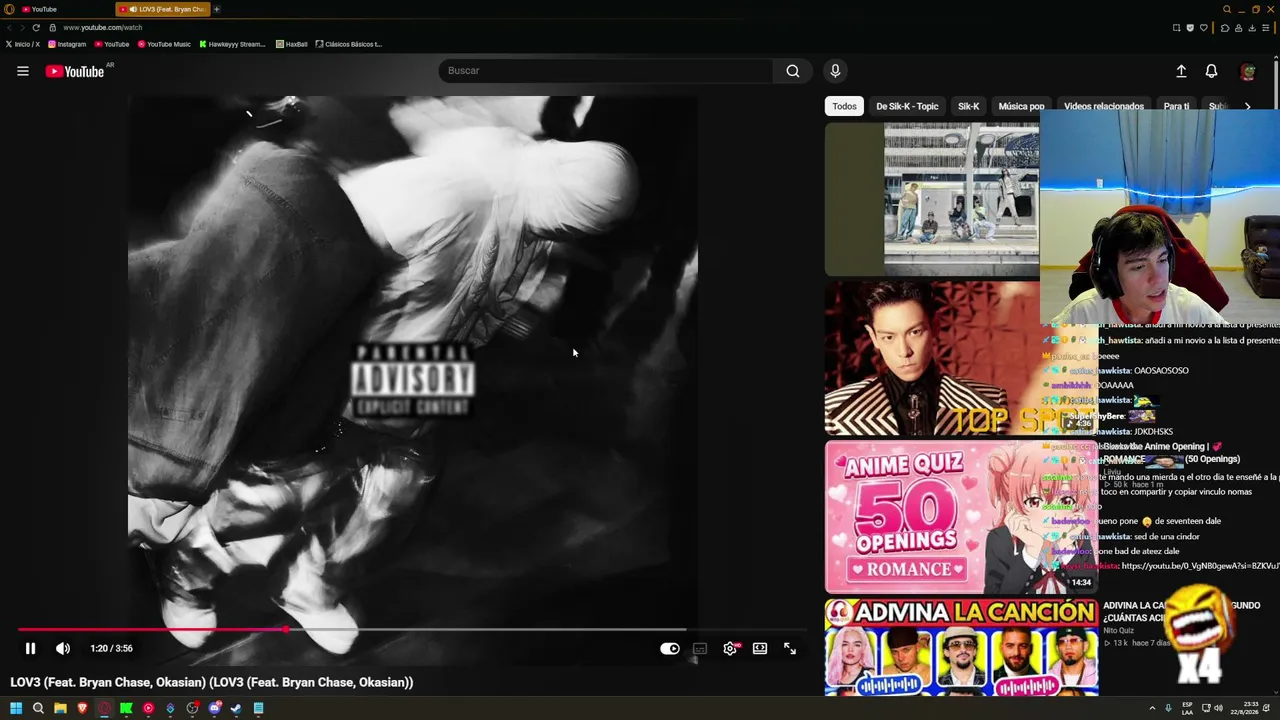Open a new browser tab
Viewport: 1280px width, 720px height.
tap(217, 9)
